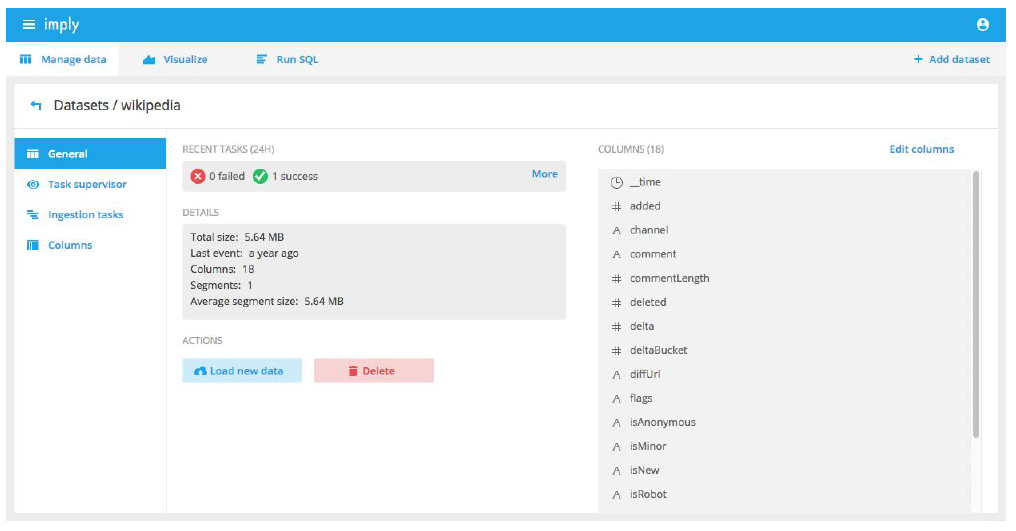This screenshot has width=1016, height=531.
Task: Click the 0 failed task count
Action: (x=227, y=176)
